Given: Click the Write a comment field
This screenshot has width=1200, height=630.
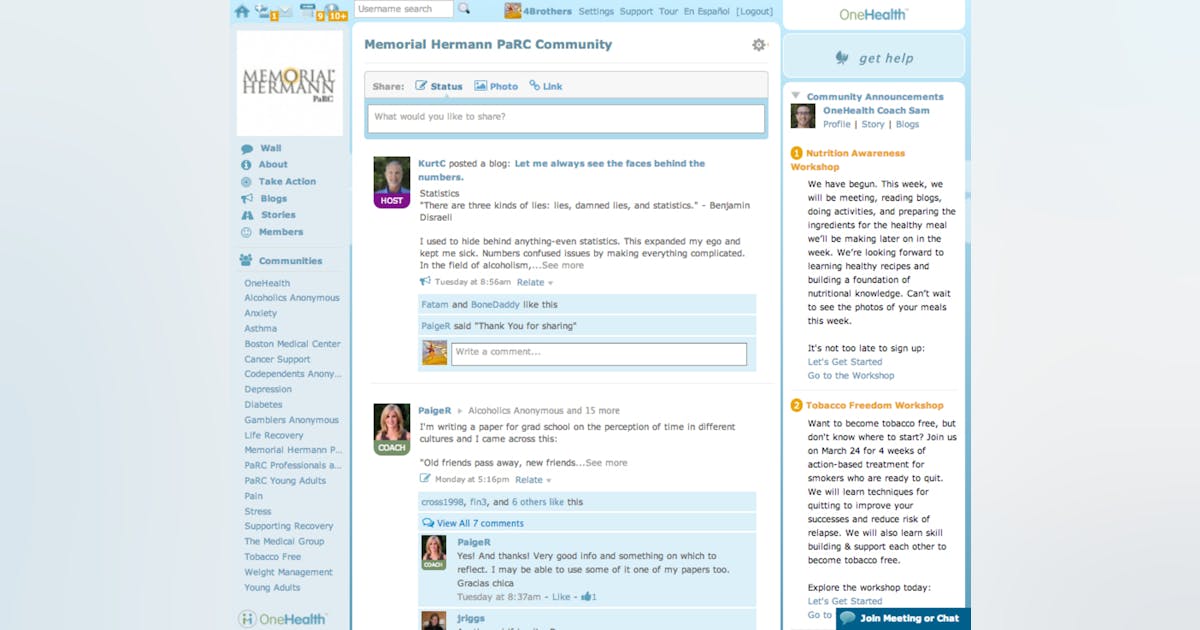Looking at the screenshot, I should [598, 353].
